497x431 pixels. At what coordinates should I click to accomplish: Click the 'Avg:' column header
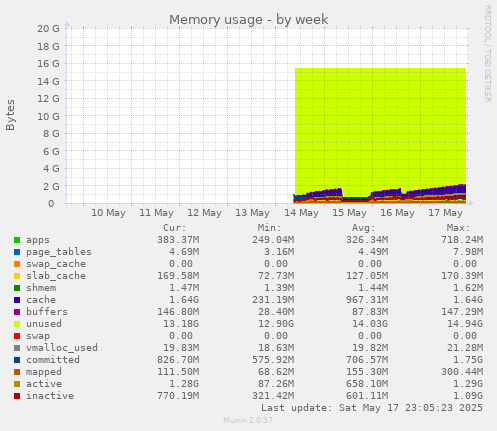(363, 228)
